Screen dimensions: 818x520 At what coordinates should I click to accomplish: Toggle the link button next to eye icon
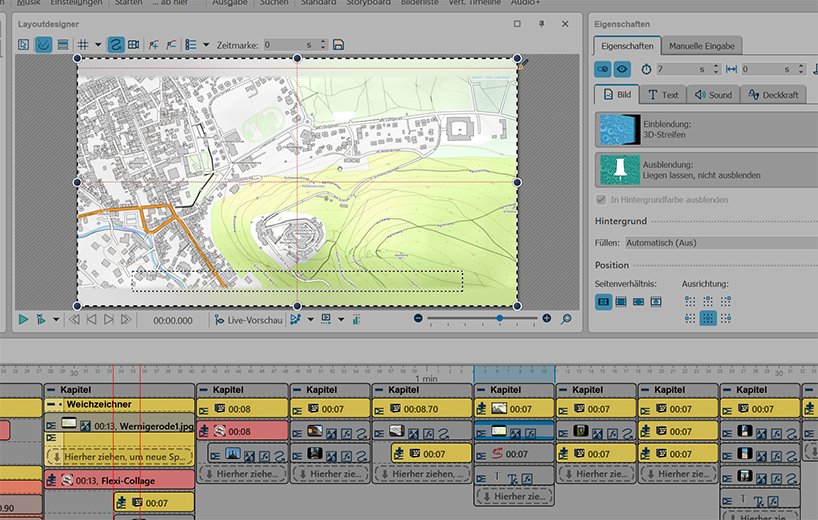[603, 68]
